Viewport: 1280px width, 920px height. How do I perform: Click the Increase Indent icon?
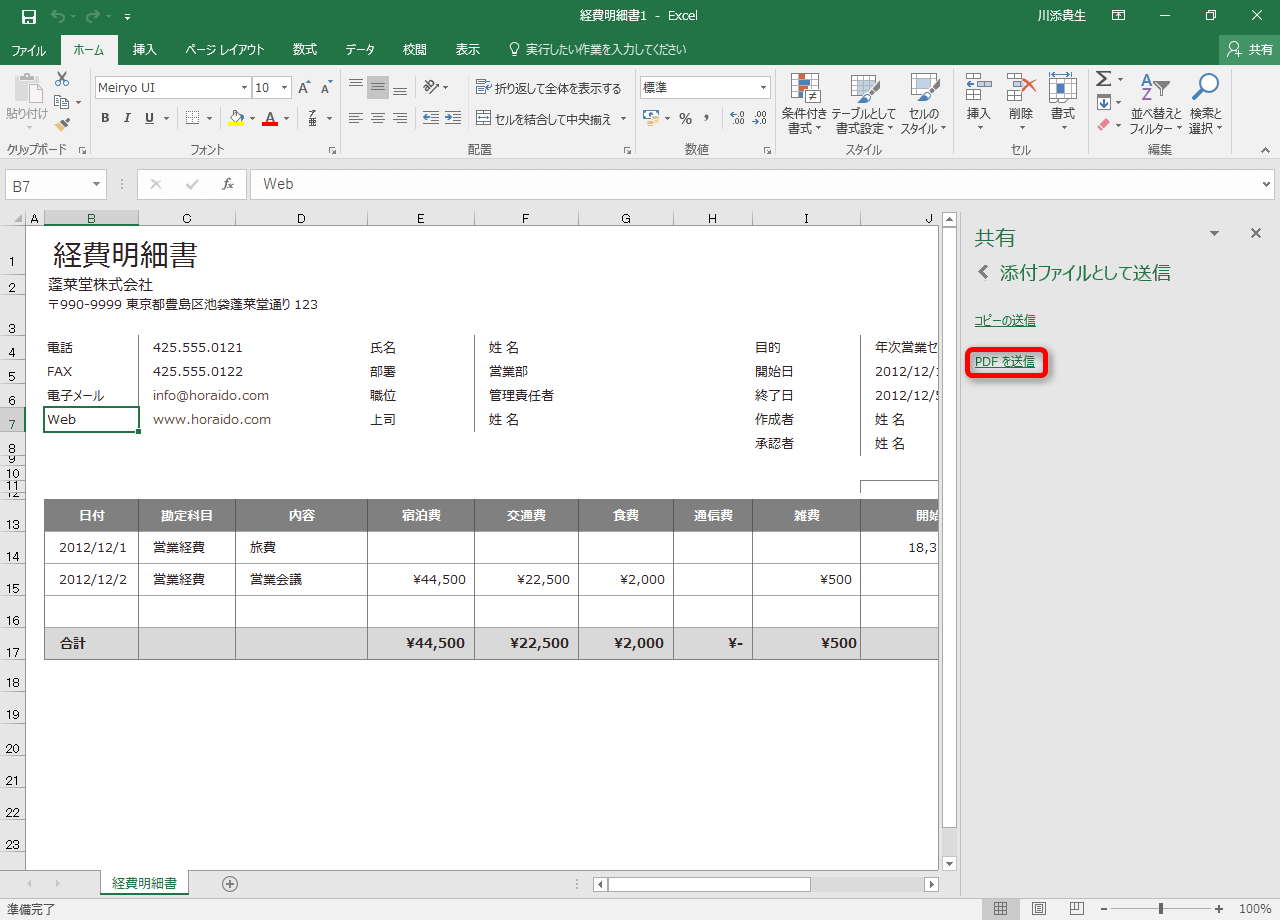454,118
